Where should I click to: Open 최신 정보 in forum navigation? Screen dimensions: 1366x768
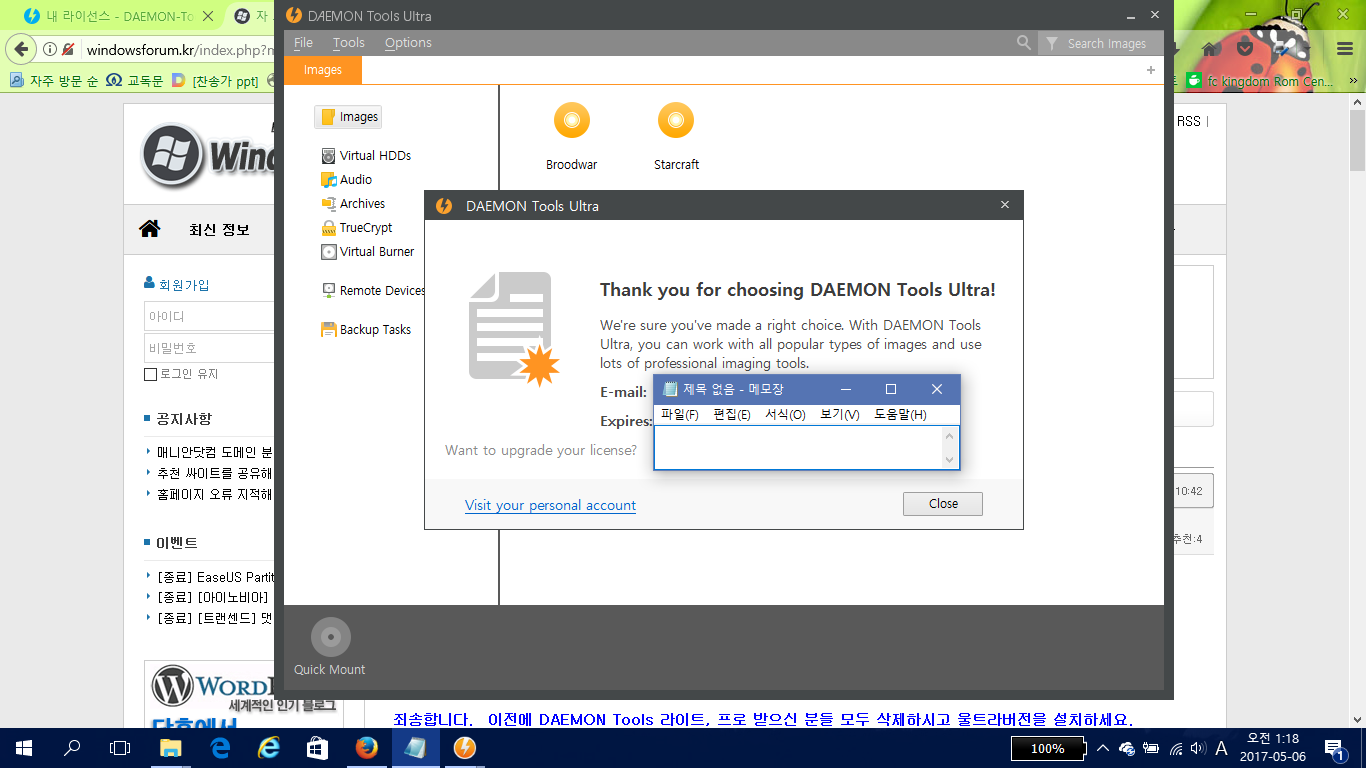click(x=219, y=230)
